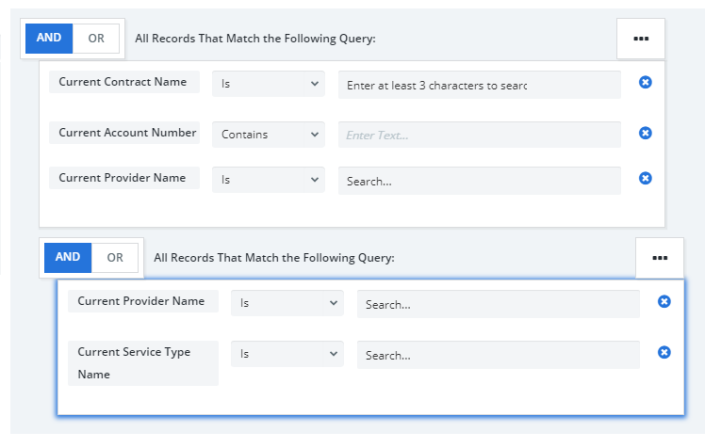Select AND for the nested query group
705x448 pixels.
point(68,257)
